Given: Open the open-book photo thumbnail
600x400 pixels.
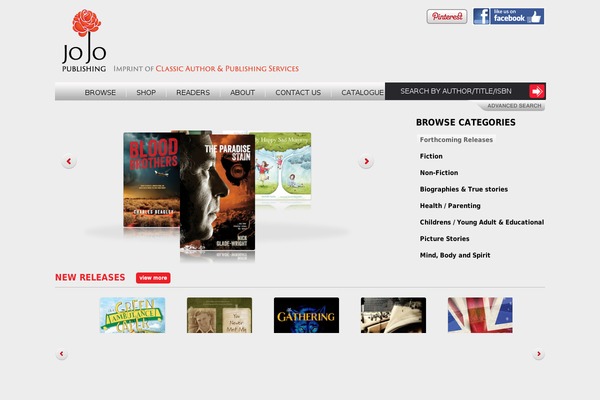Looking at the screenshot, I should [393, 315].
